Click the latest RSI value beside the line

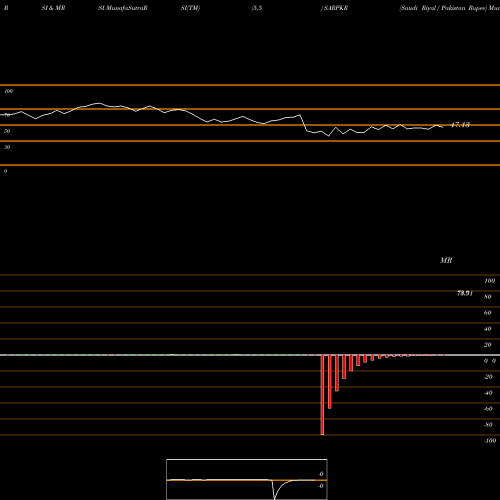460,125
